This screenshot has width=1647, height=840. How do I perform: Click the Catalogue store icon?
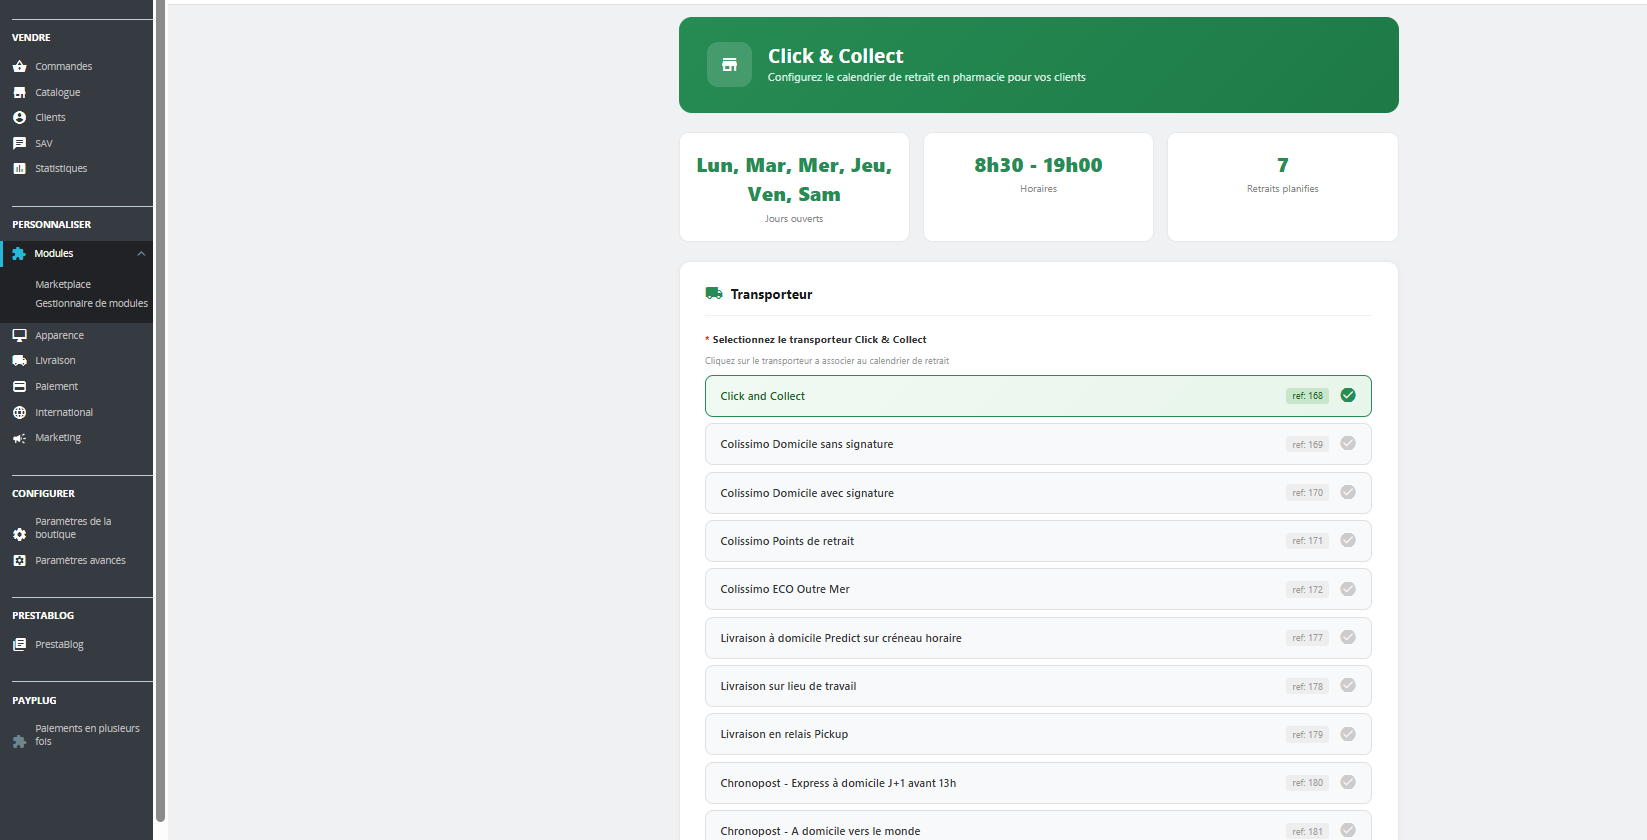(x=19, y=92)
